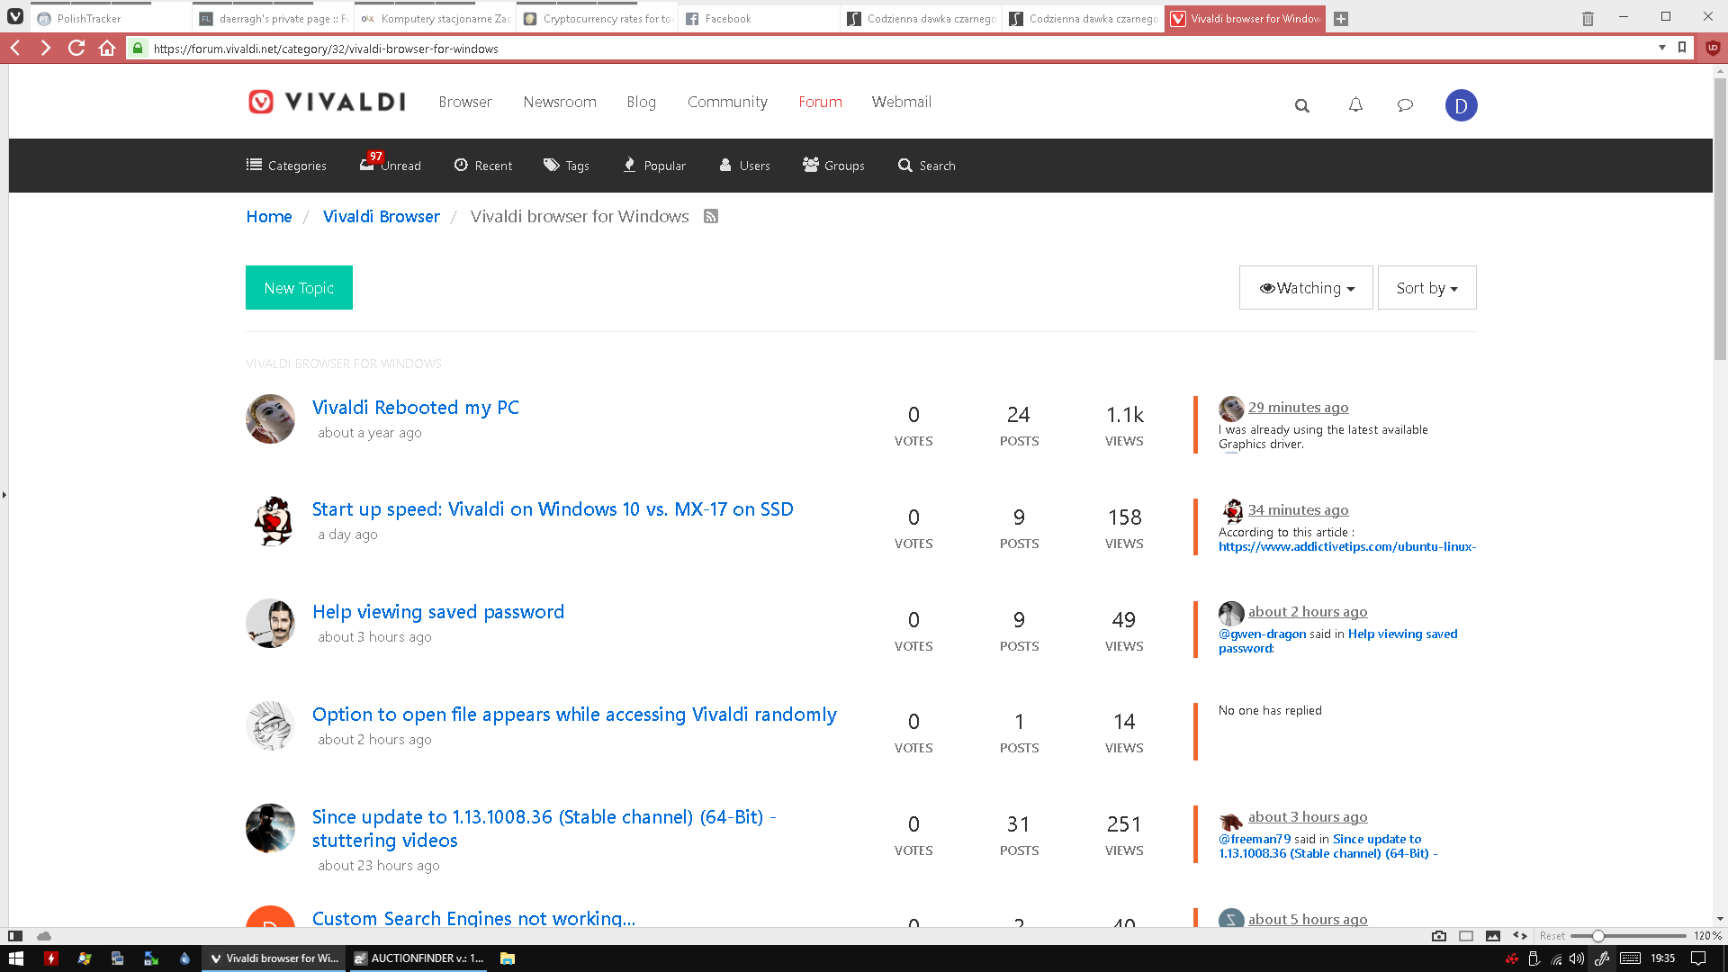Open the address bar history dropdown arrow

(x=1662, y=47)
